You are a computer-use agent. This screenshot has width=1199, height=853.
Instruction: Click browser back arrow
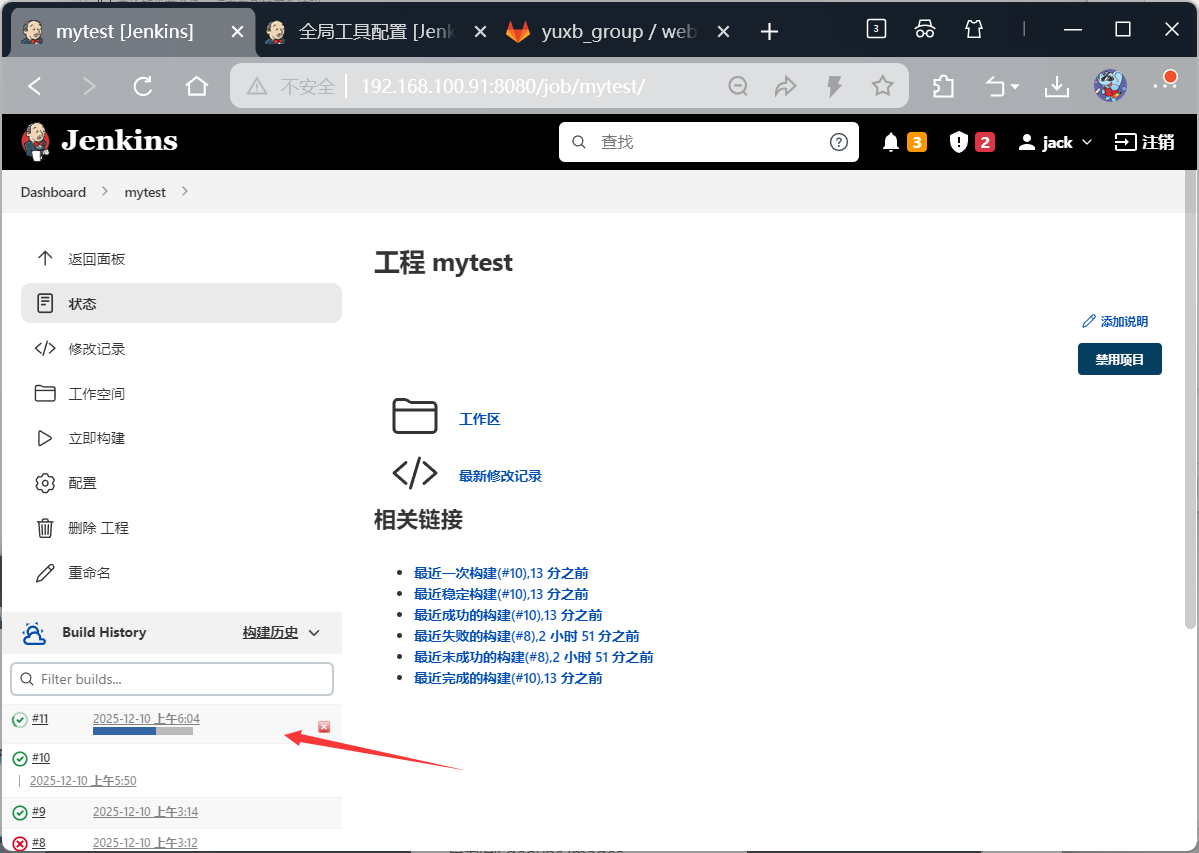[34, 86]
